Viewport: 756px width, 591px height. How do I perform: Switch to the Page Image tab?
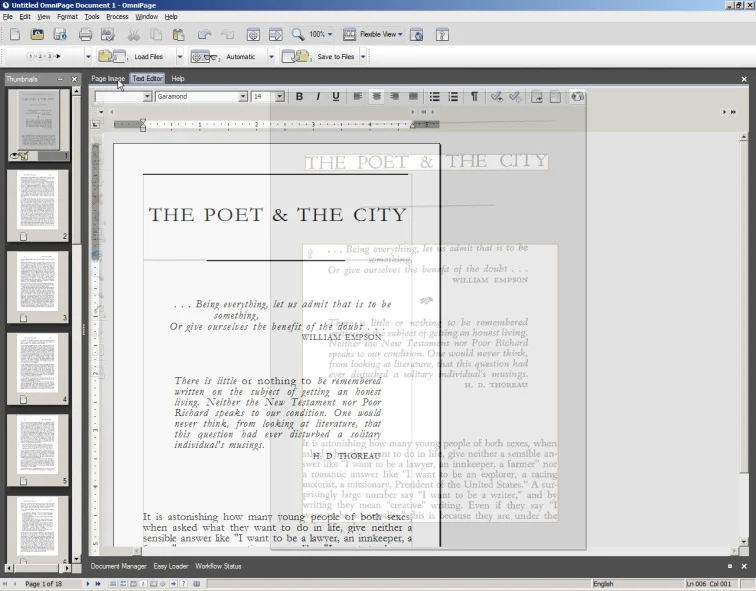pos(108,78)
